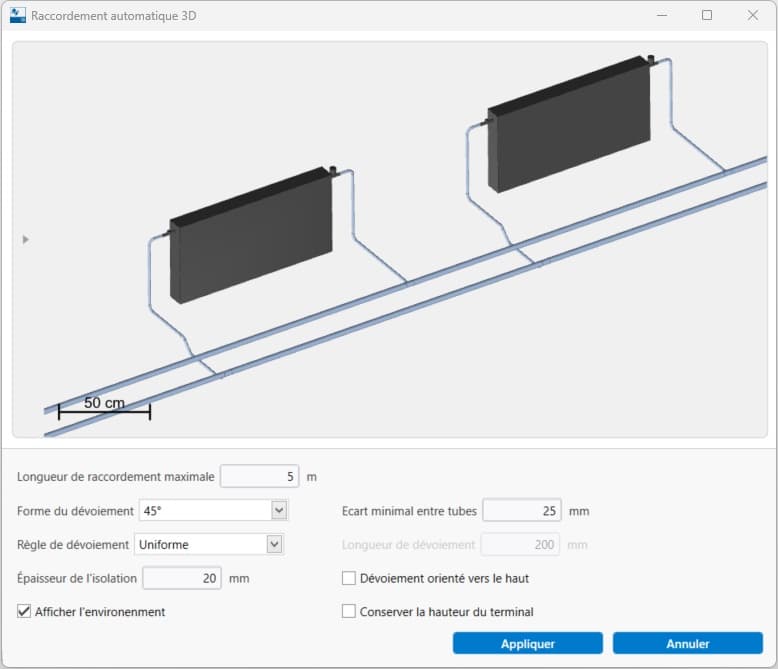
Task: Click the Épaisseur de l'isolation field
Action: [x=181, y=578]
